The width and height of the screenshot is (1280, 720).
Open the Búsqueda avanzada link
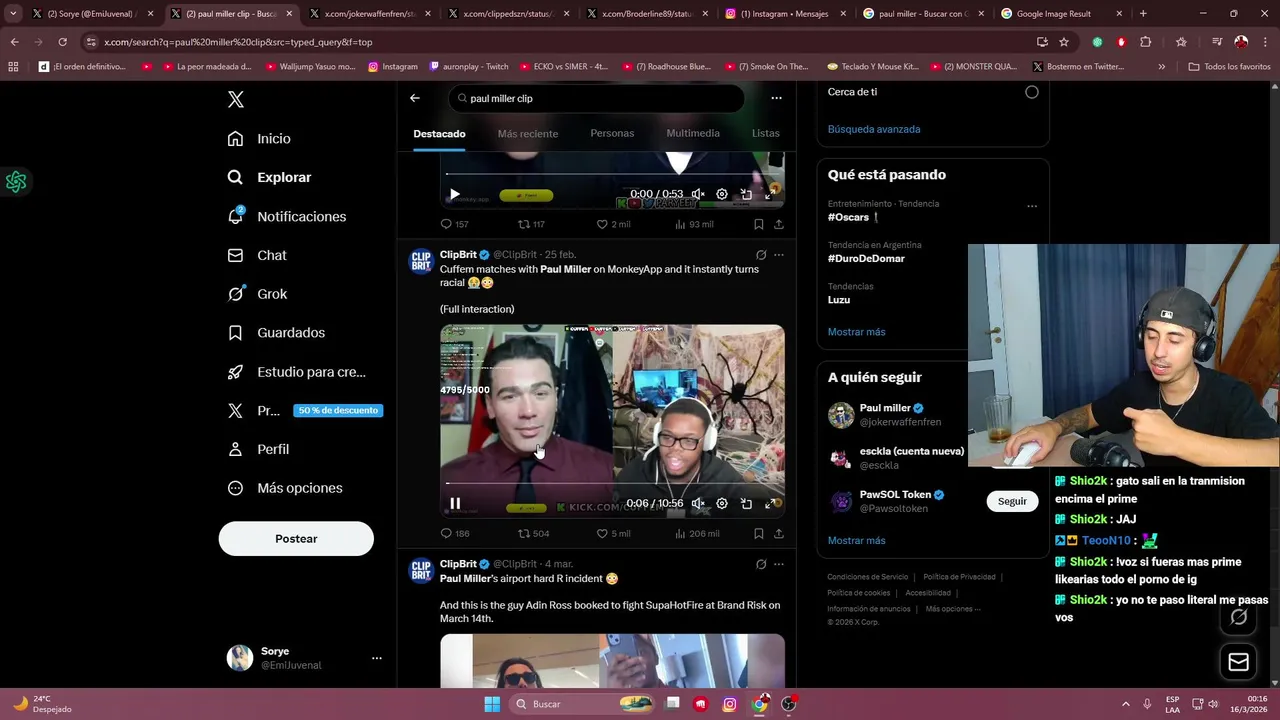tap(874, 129)
